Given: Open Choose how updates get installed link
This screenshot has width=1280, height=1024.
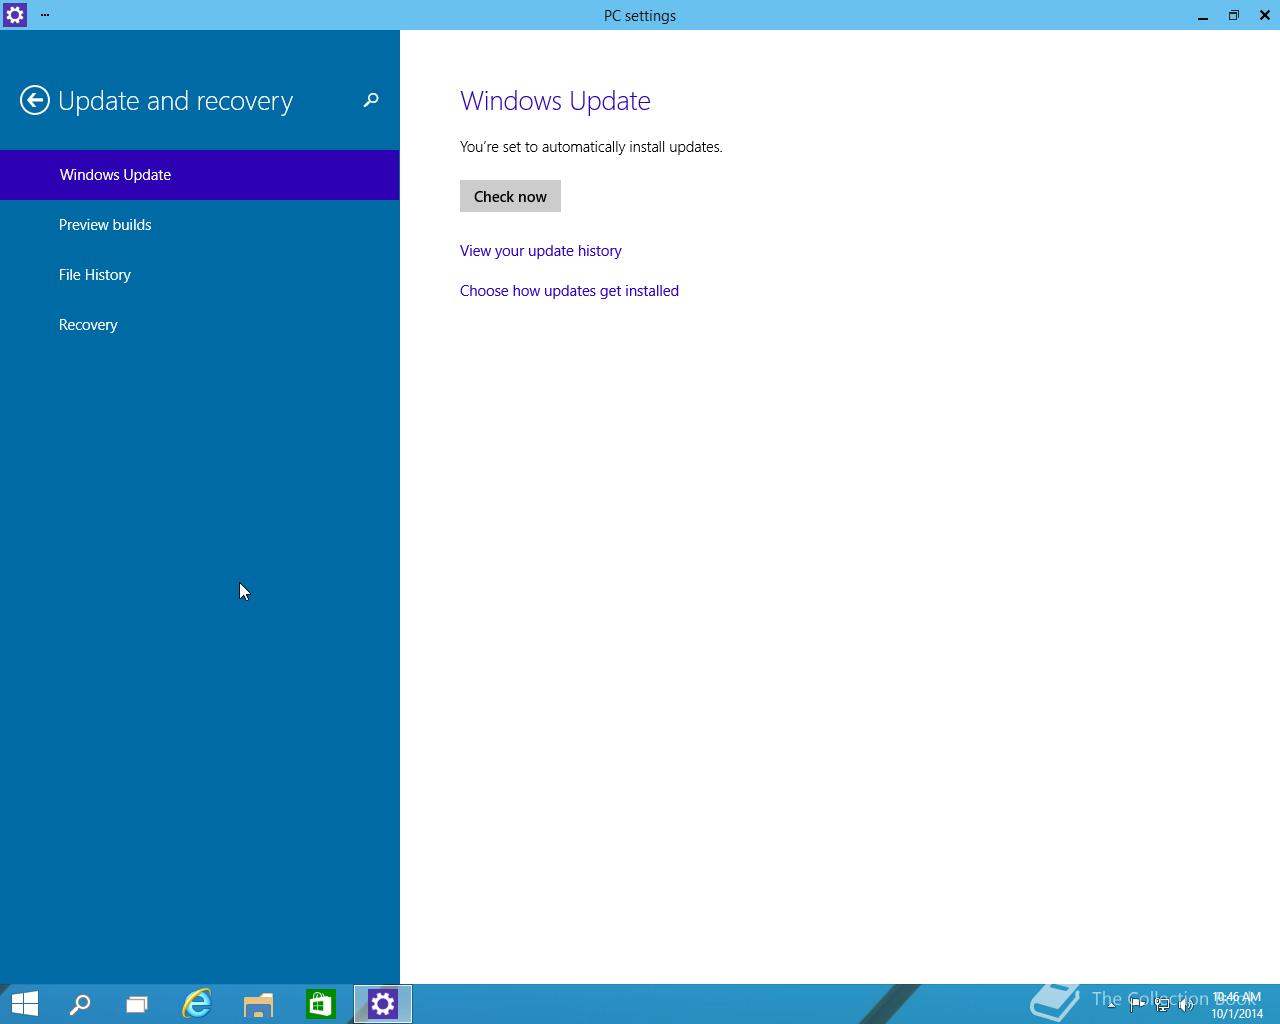Looking at the screenshot, I should [x=569, y=291].
